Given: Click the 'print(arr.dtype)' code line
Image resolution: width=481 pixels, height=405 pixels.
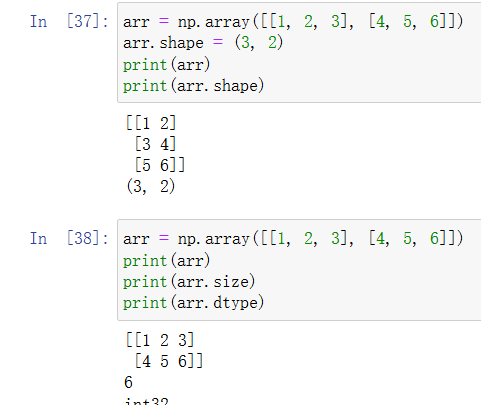Looking at the screenshot, I should (x=194, y=303).
